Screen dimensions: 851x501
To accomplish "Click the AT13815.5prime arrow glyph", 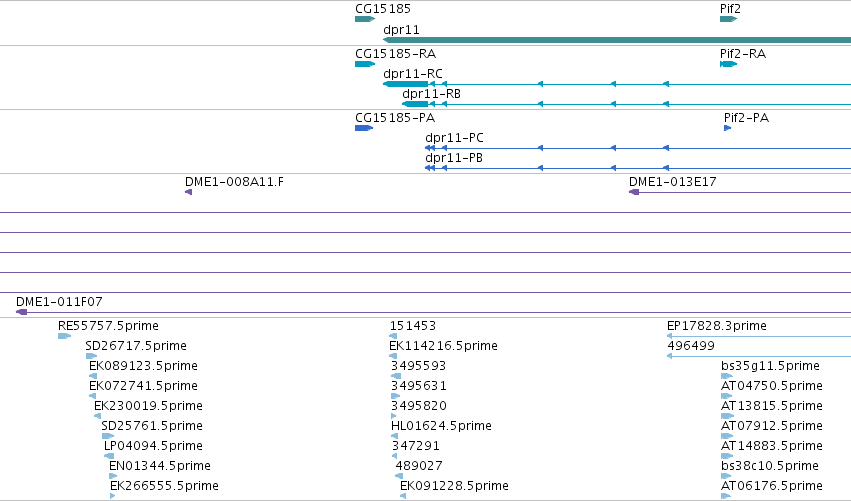I will tap(727, 416).
